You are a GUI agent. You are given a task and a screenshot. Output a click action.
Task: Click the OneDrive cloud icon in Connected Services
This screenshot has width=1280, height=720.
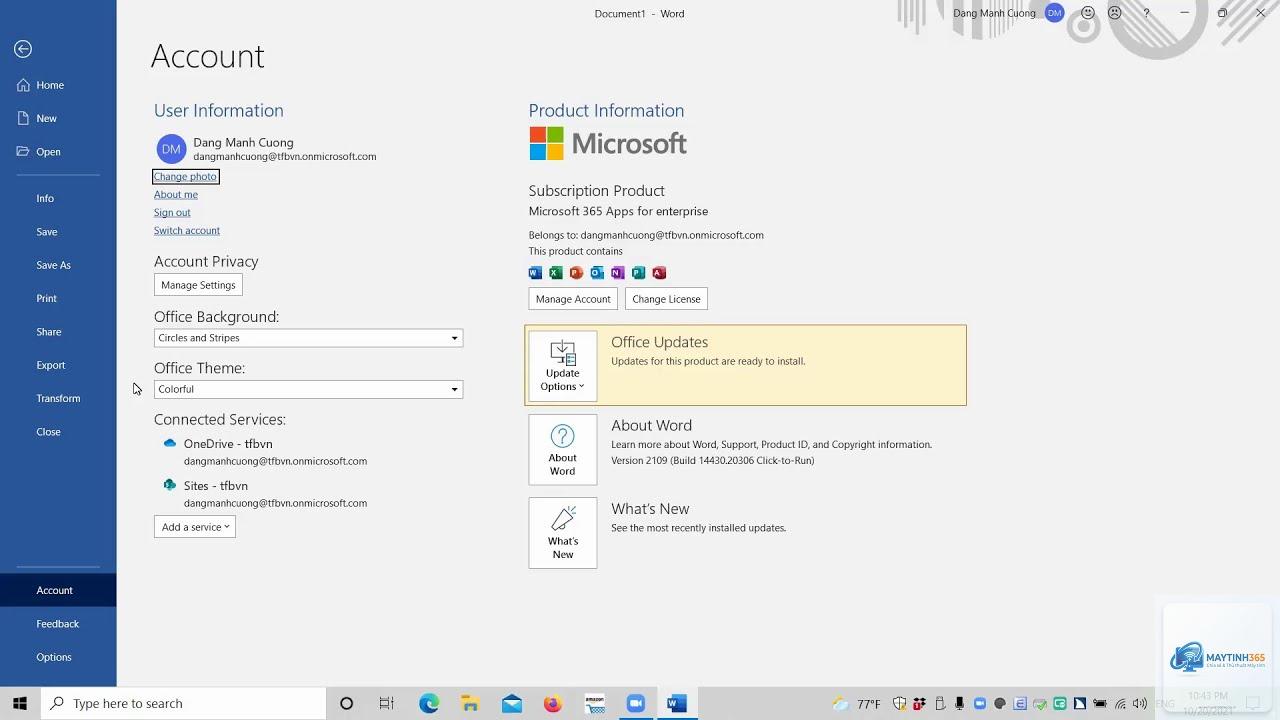pyautogui.click(x=170, y=443)
